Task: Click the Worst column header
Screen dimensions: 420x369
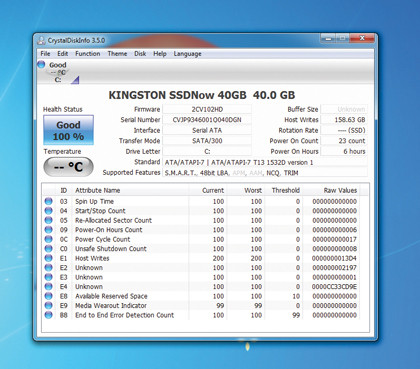Action: tap(246, 190)
